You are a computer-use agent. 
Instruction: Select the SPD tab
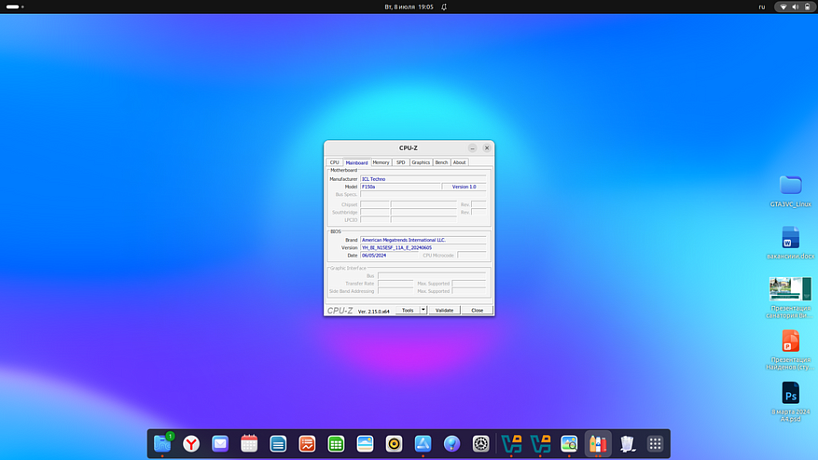tap(401, 162)
